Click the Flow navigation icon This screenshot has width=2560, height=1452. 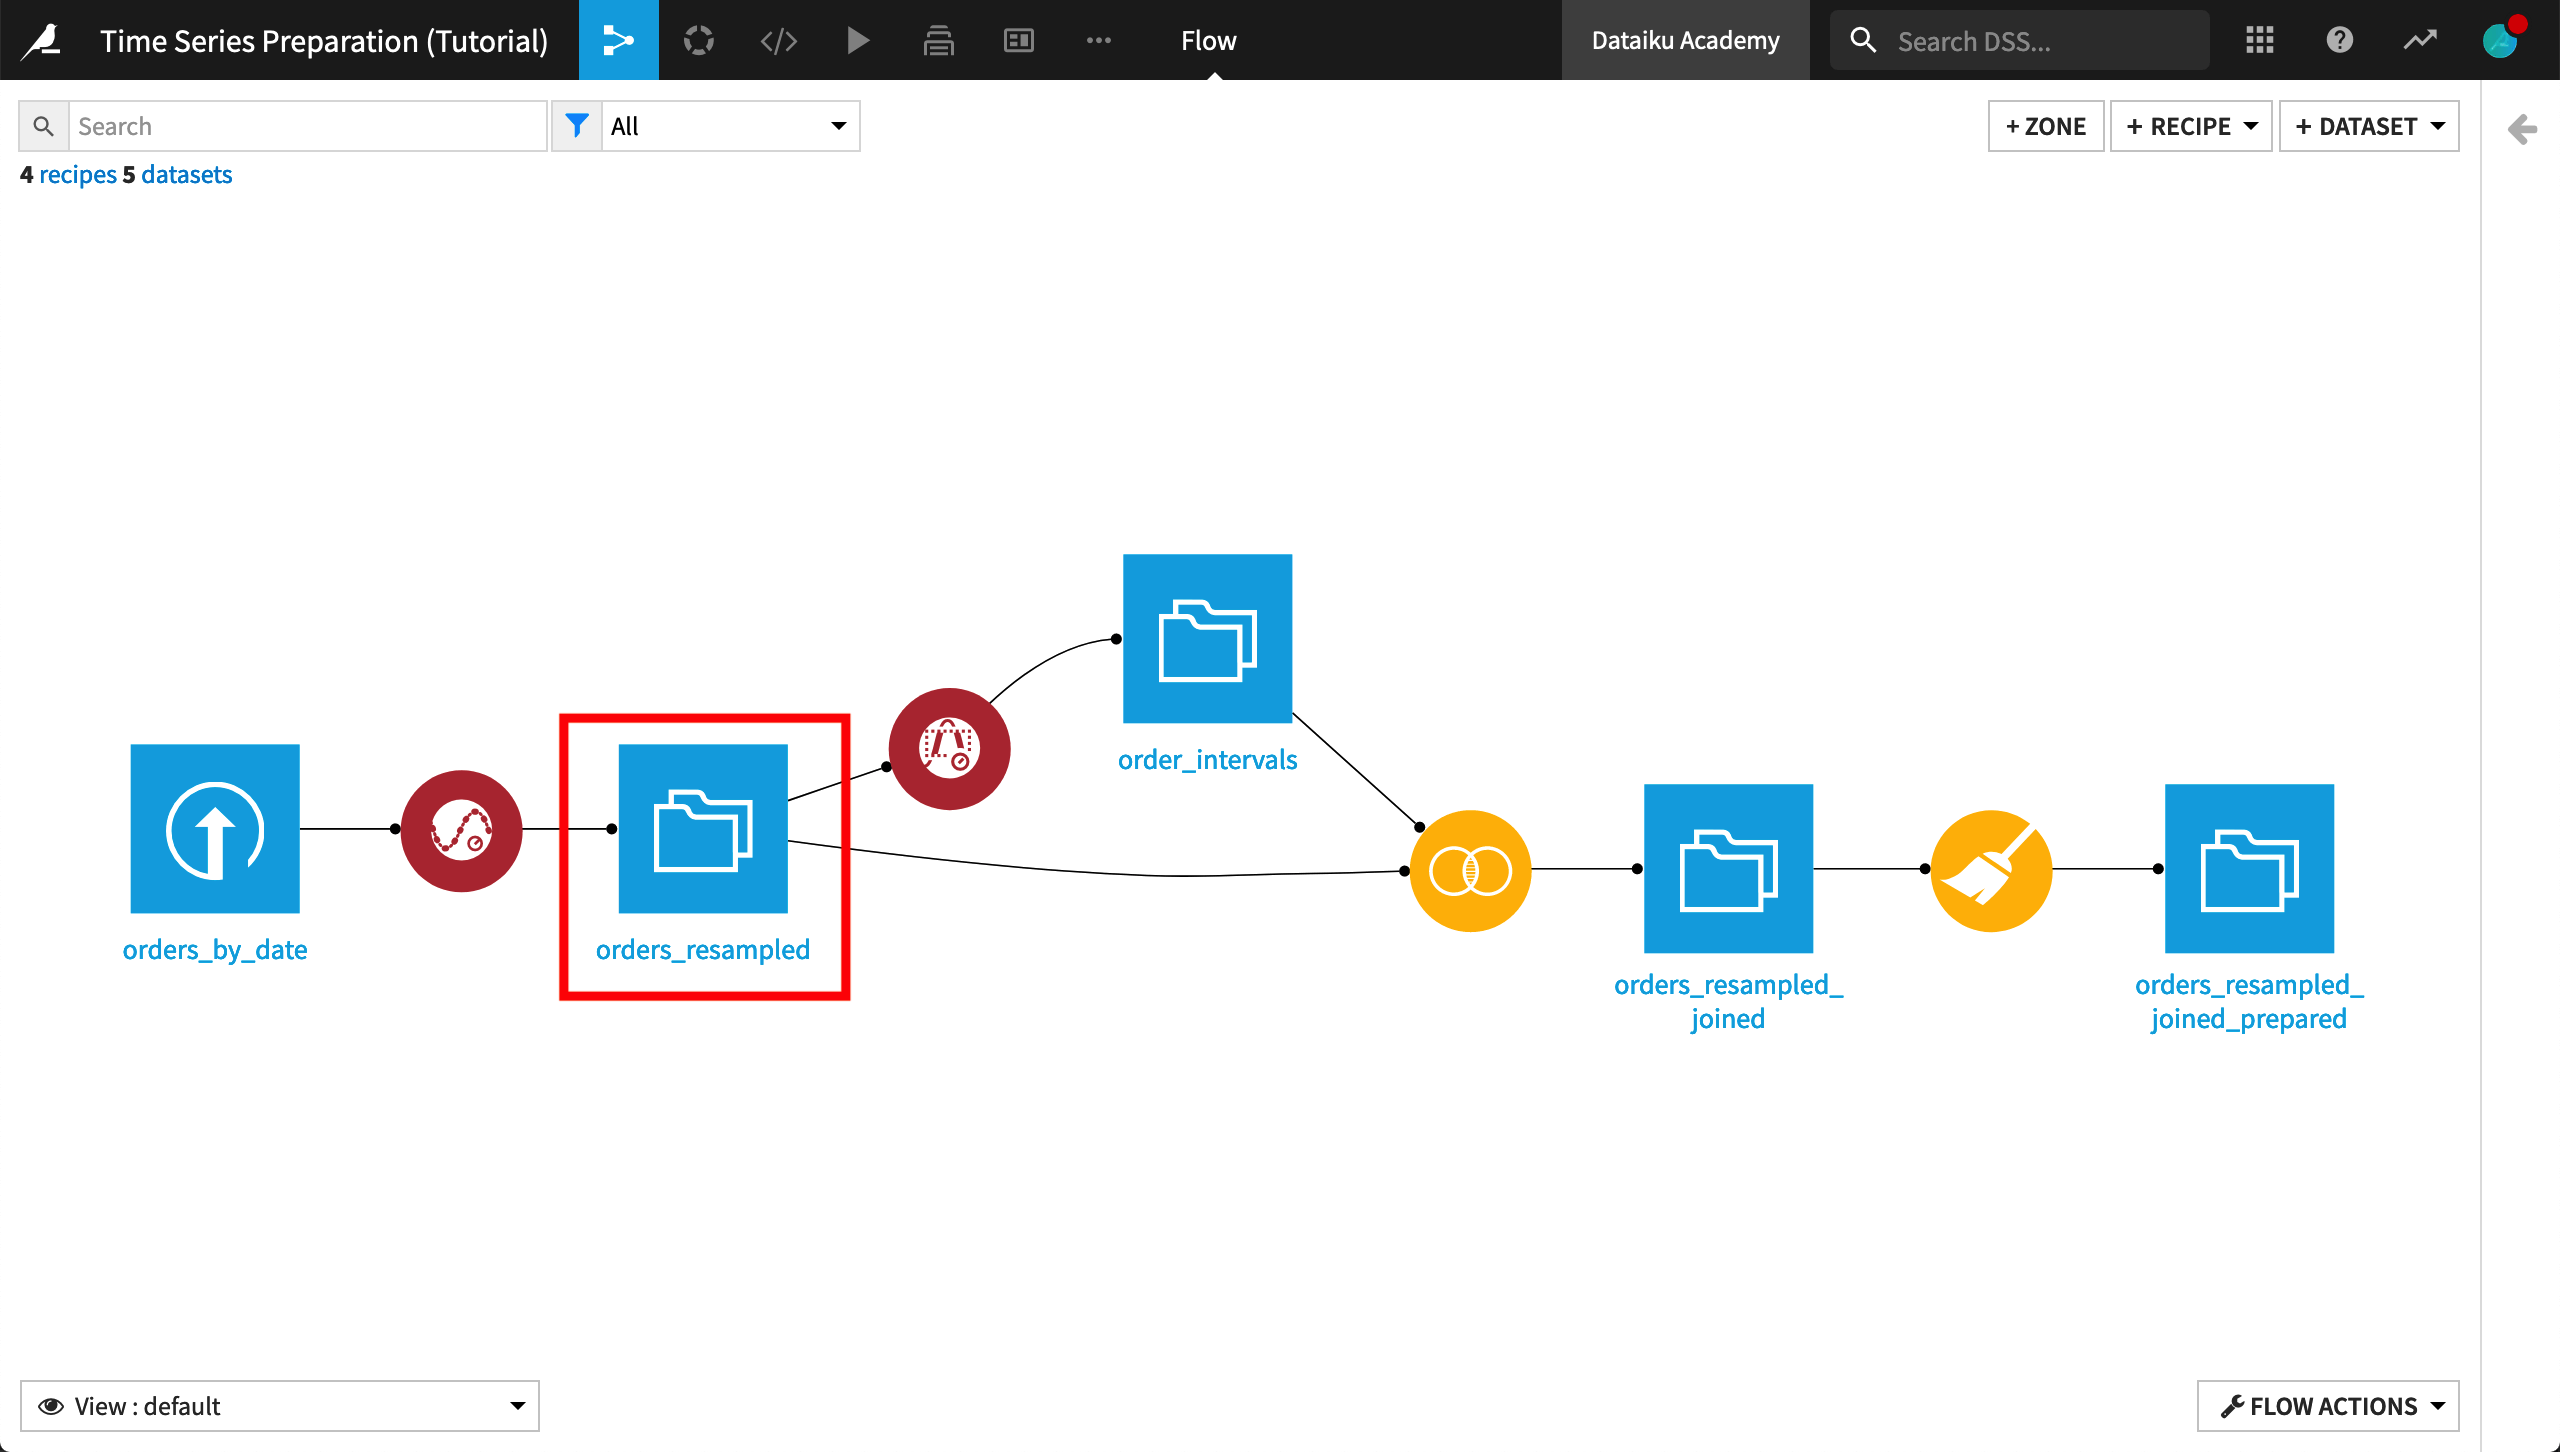tap(621, 39)
